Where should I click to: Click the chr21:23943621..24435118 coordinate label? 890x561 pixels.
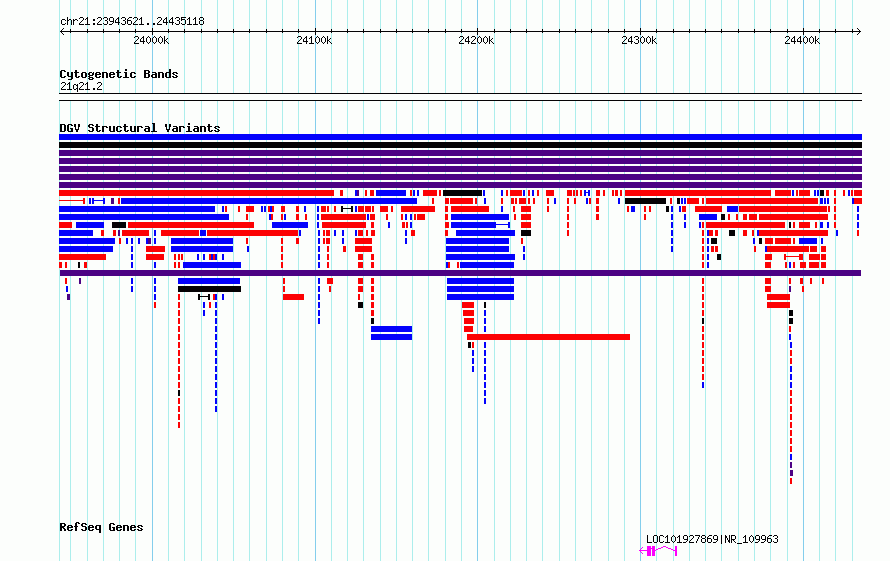tap(132, 22)
